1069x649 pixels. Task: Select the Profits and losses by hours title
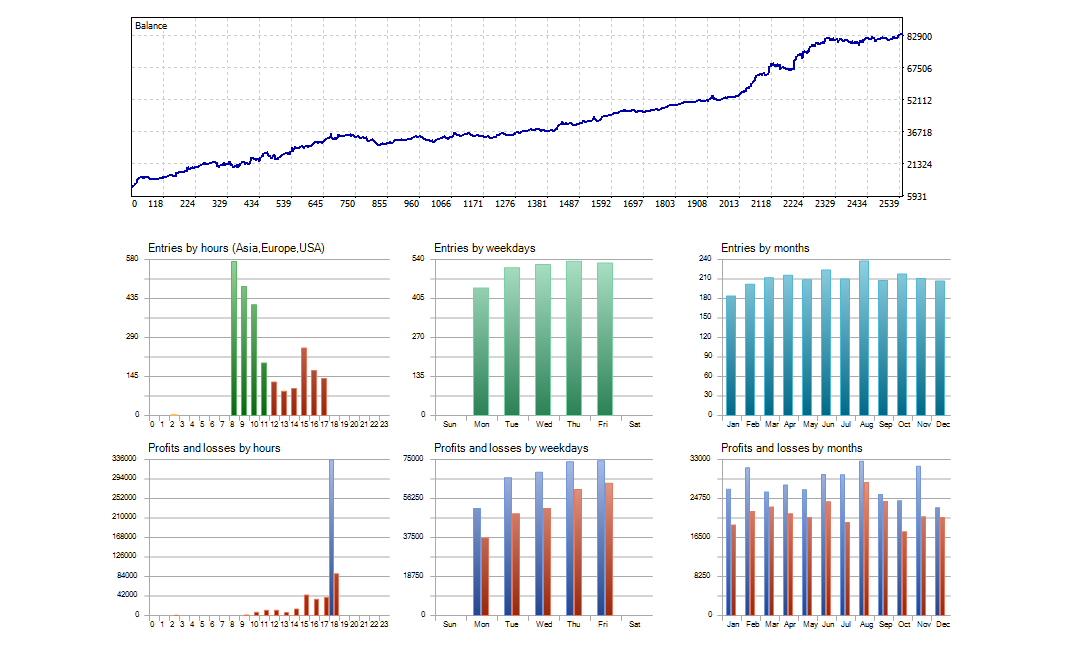pos(214,448)
